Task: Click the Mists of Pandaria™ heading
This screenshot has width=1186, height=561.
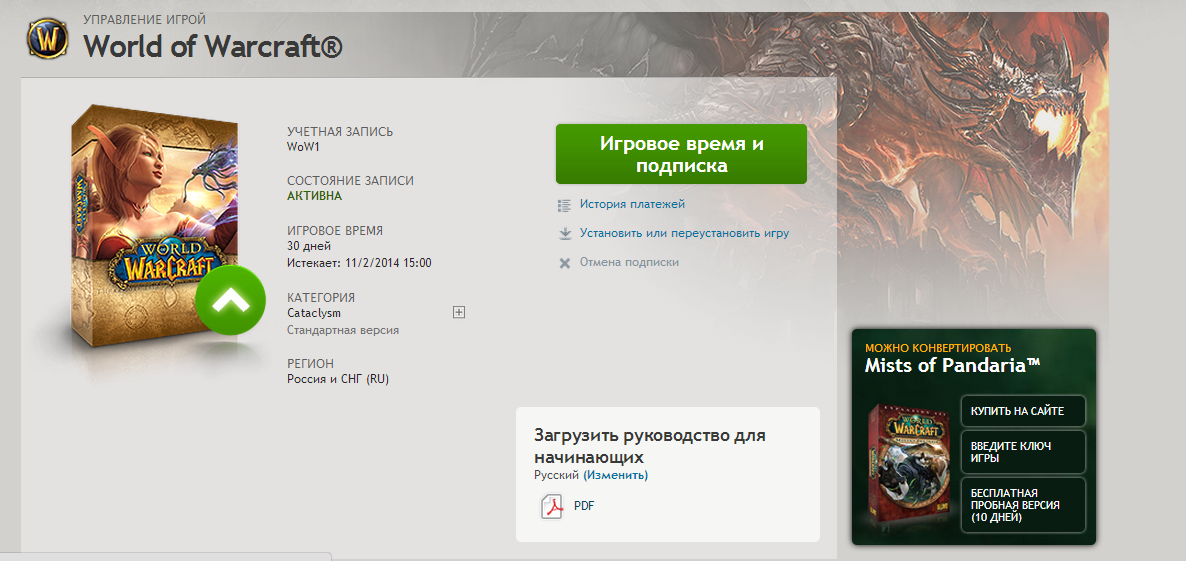Action: click(952, 366)
